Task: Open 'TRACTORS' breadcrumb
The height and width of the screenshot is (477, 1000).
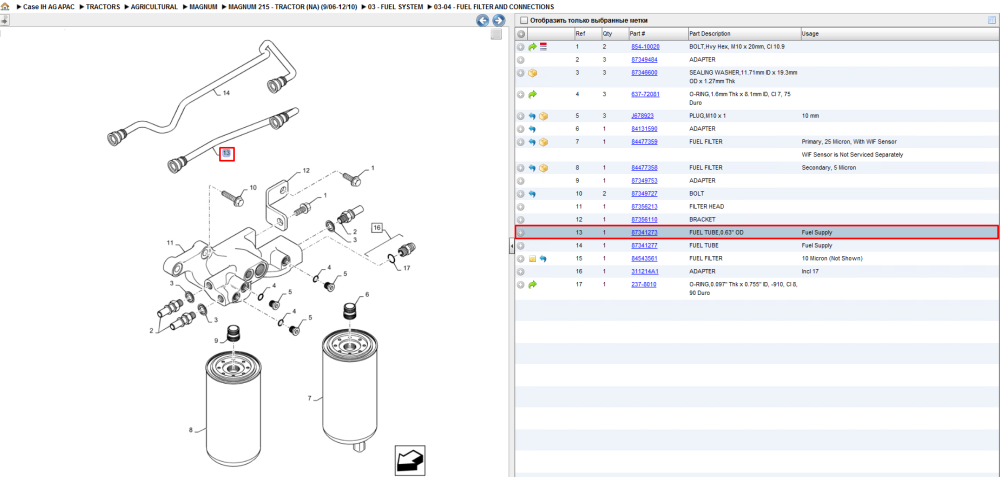Action: pyautogui.click(x=103, y=6)
